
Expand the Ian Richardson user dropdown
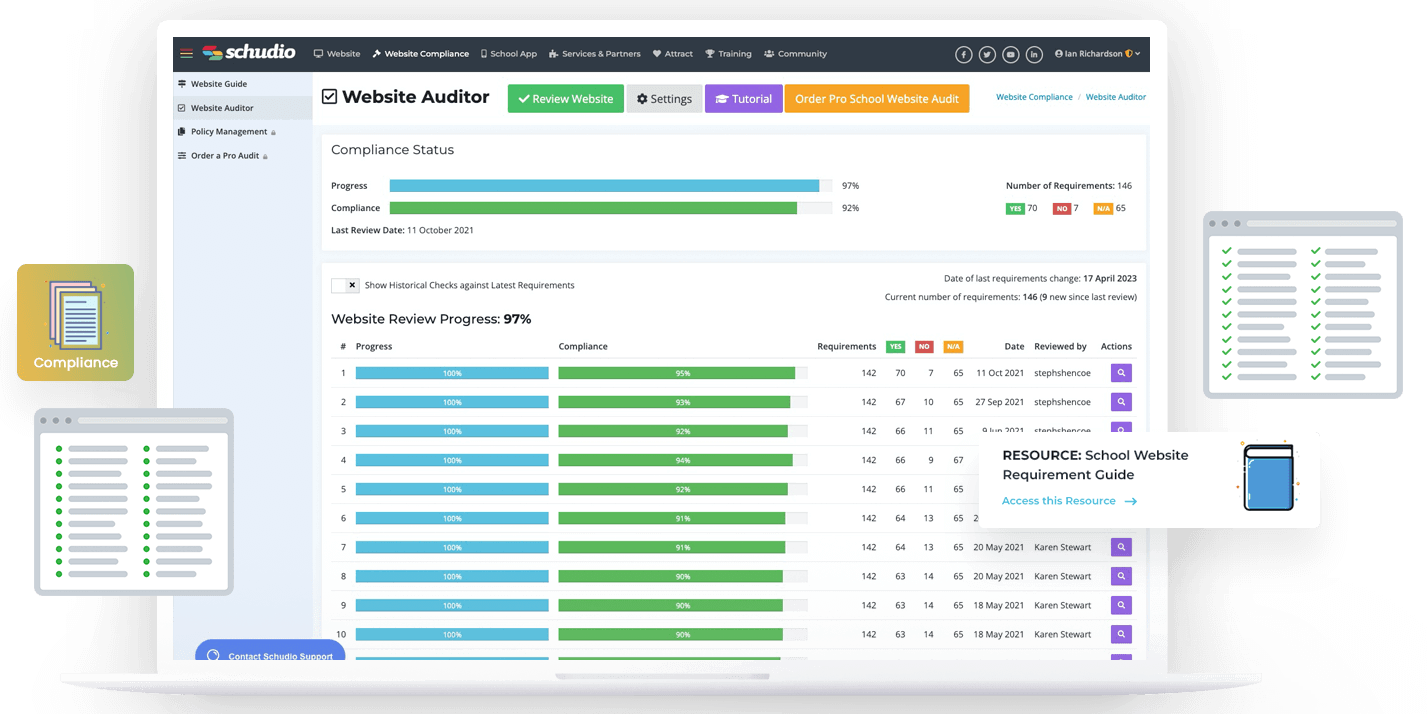(x=1097, y=54)
